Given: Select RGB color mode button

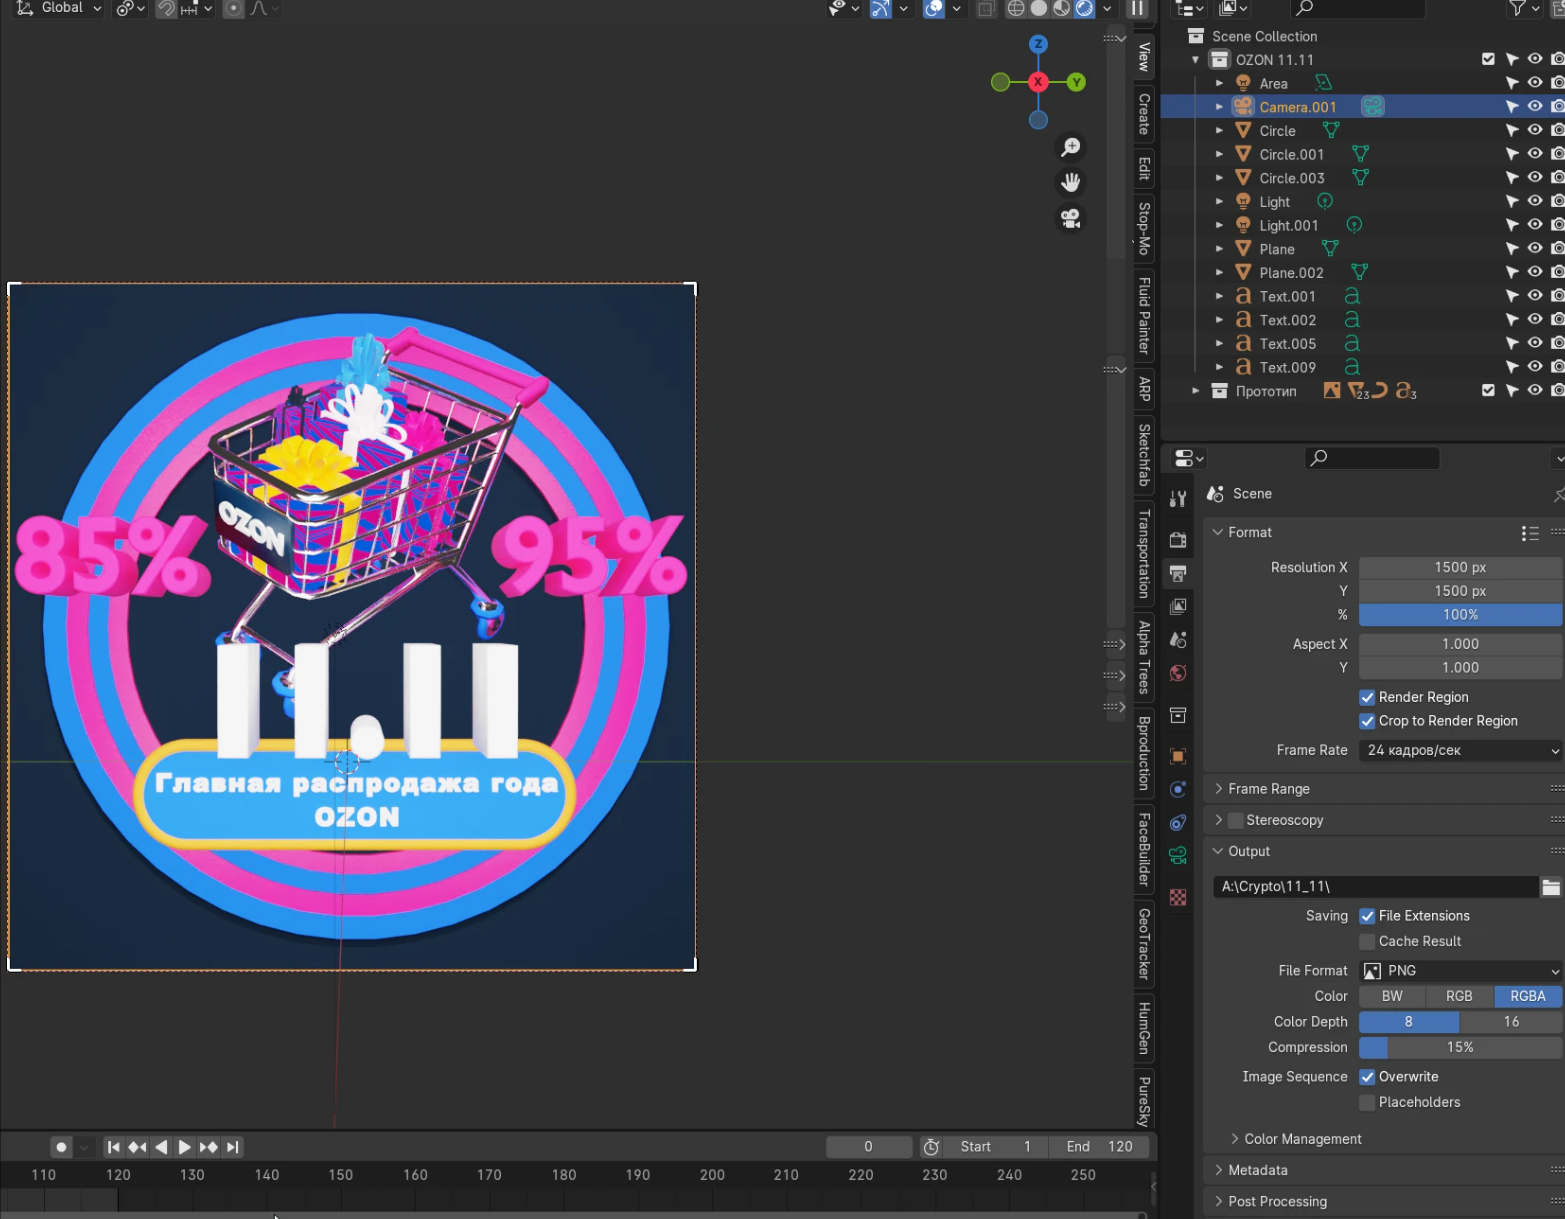Looking at the screenshot, I should [1459, 996].
